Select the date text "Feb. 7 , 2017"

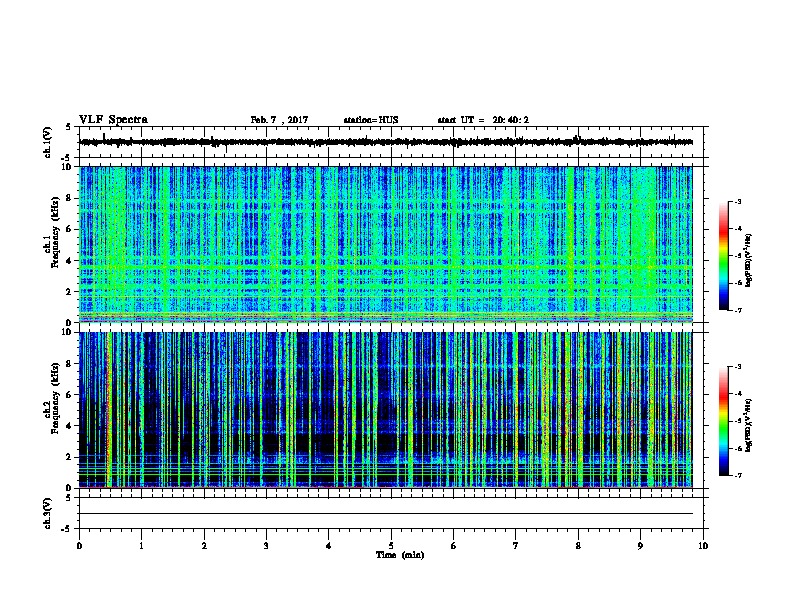click(279, 120)
